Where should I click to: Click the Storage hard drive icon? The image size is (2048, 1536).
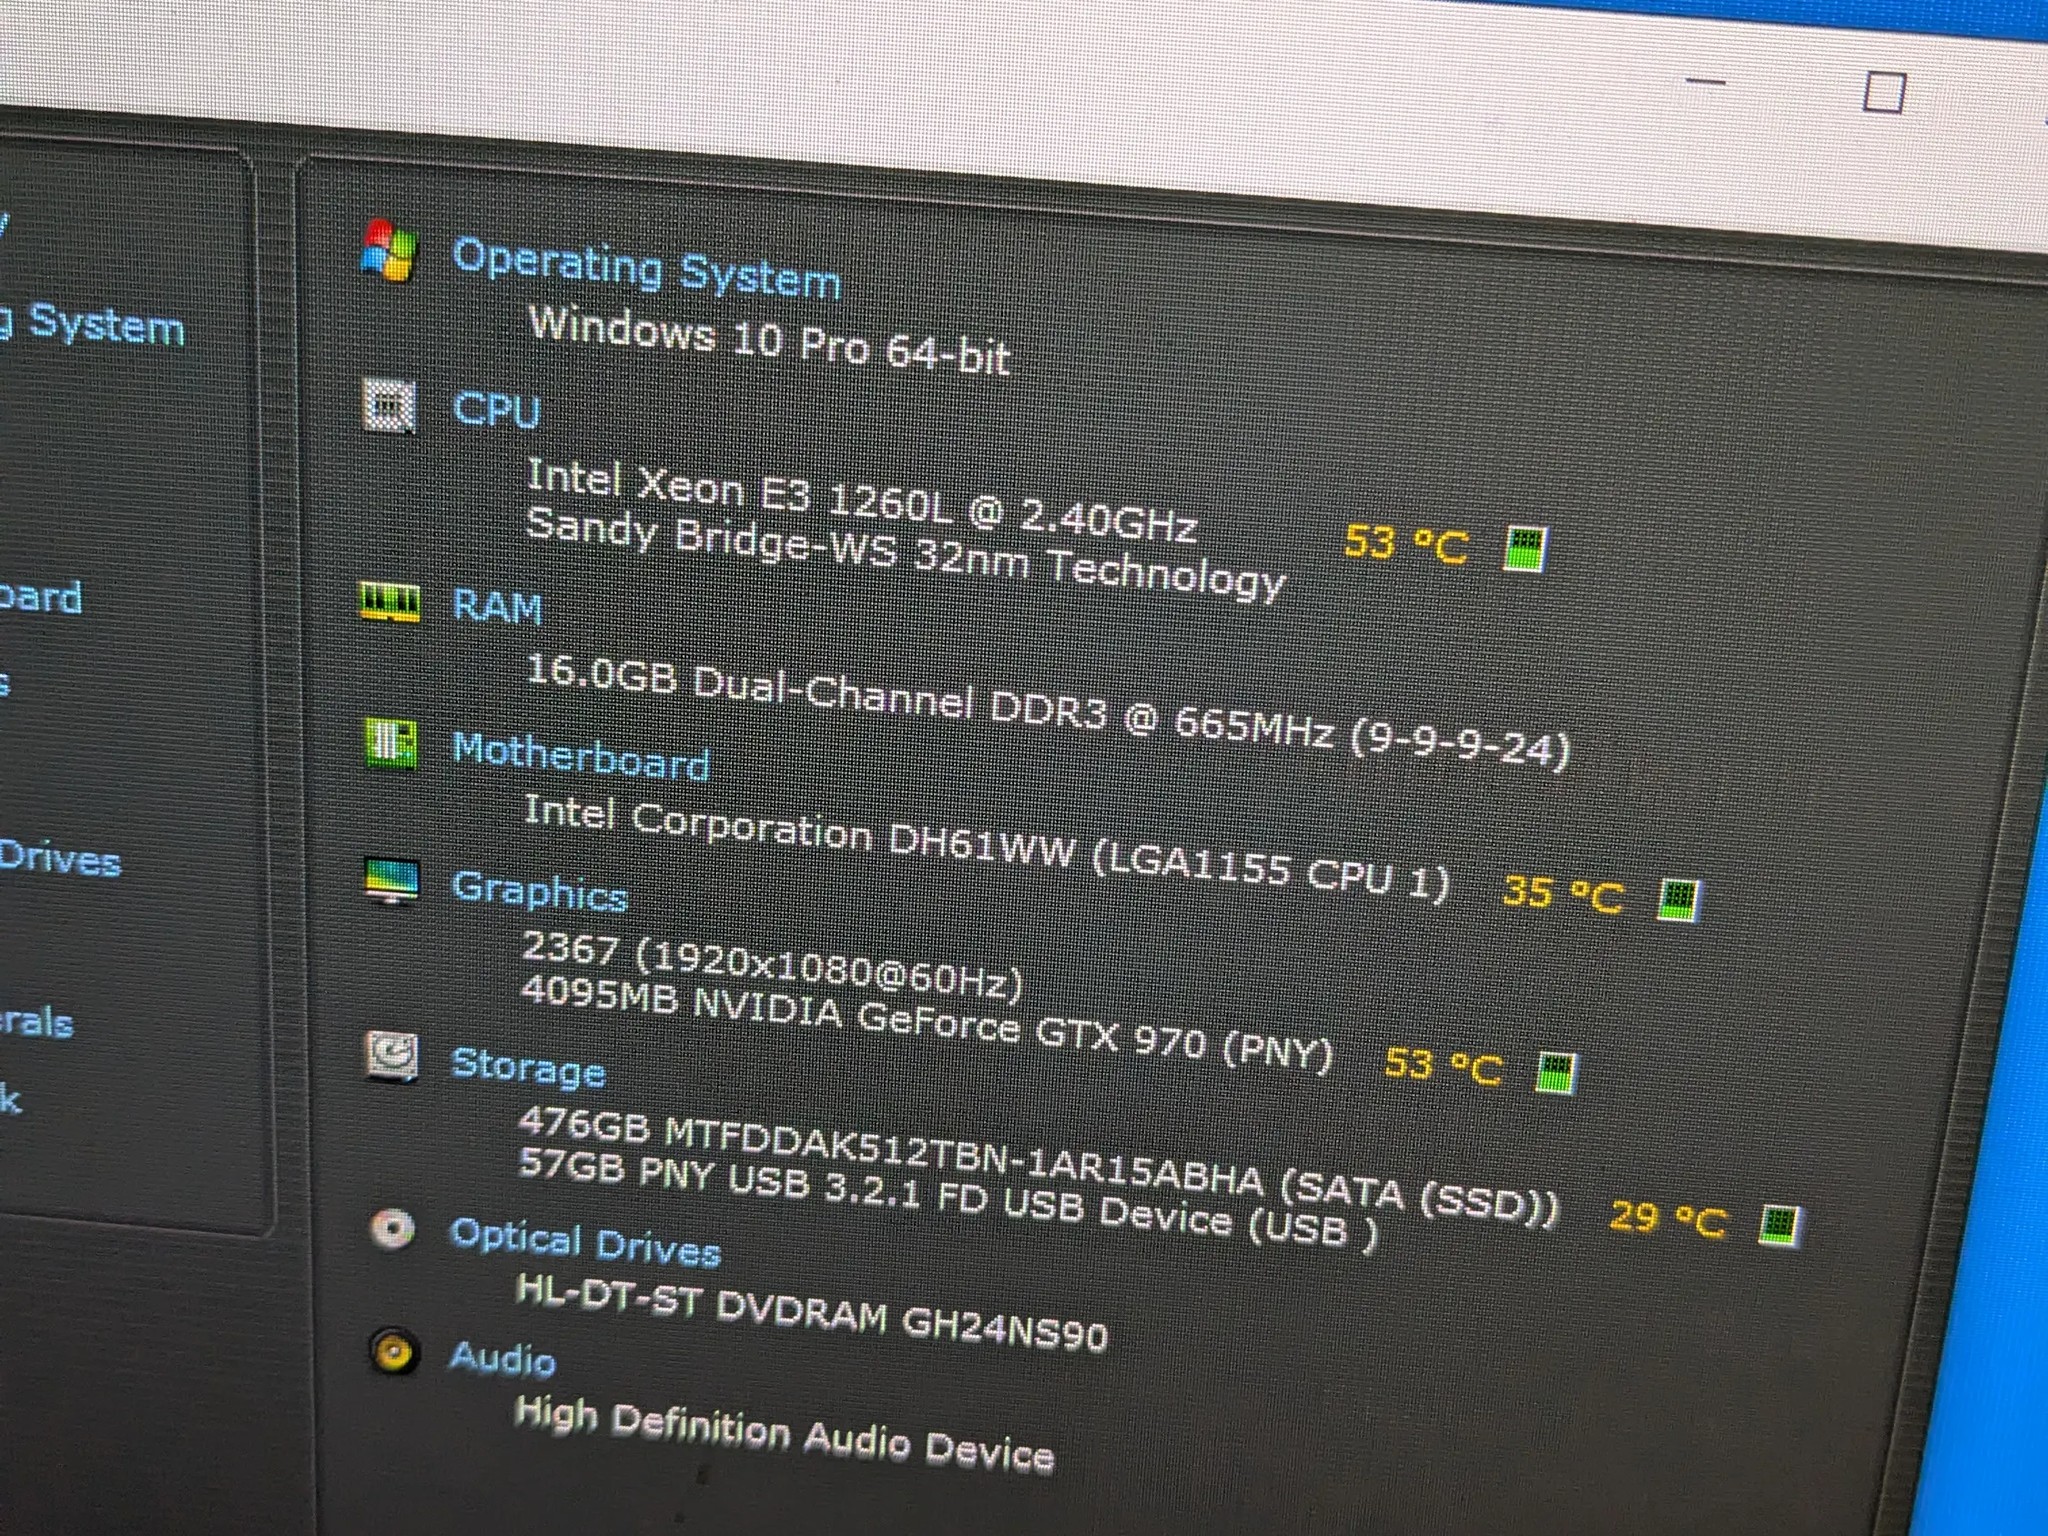pos(391,1057)
